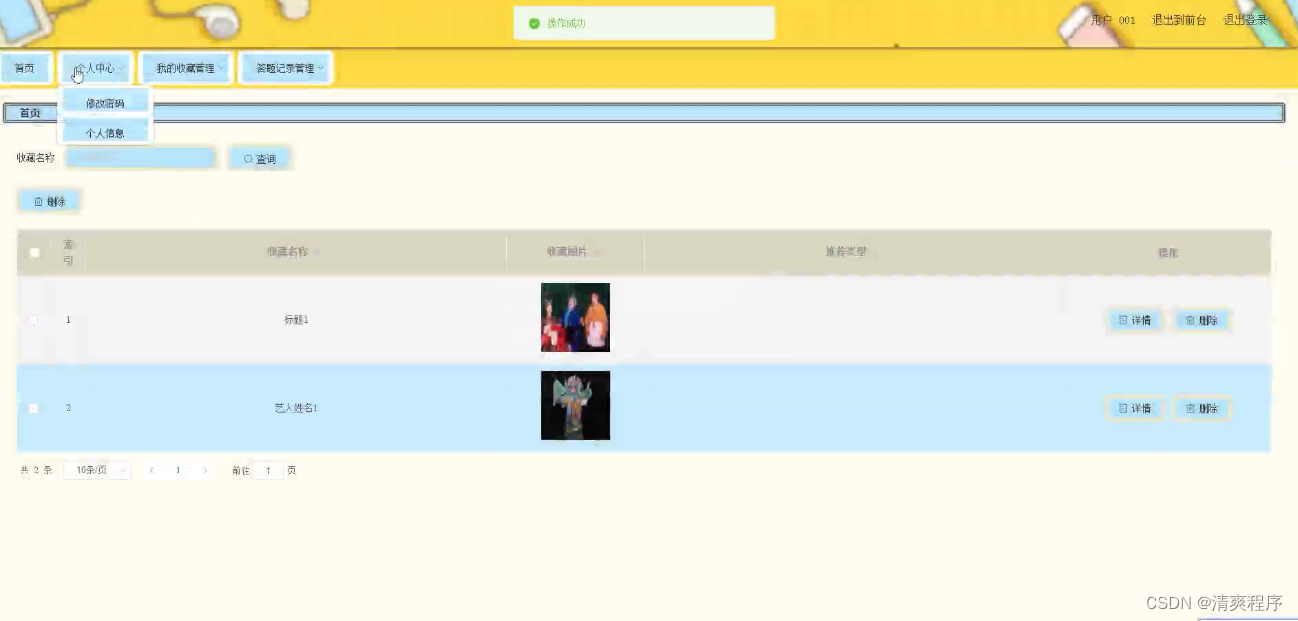Toggle the select-all checkbox in table header
This screenshot has height=621, width=1298.
tap(35, 253)
